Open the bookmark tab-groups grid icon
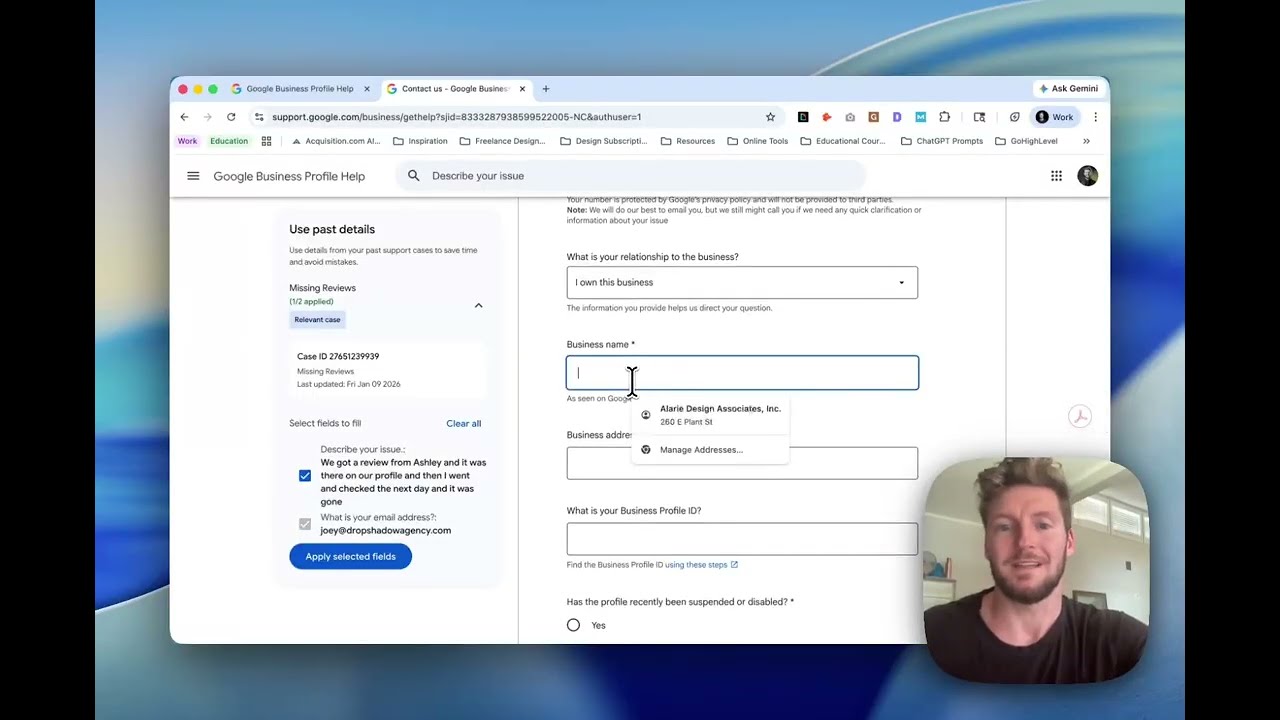This screenshot has width=1280, height=720. coord(266,141)
